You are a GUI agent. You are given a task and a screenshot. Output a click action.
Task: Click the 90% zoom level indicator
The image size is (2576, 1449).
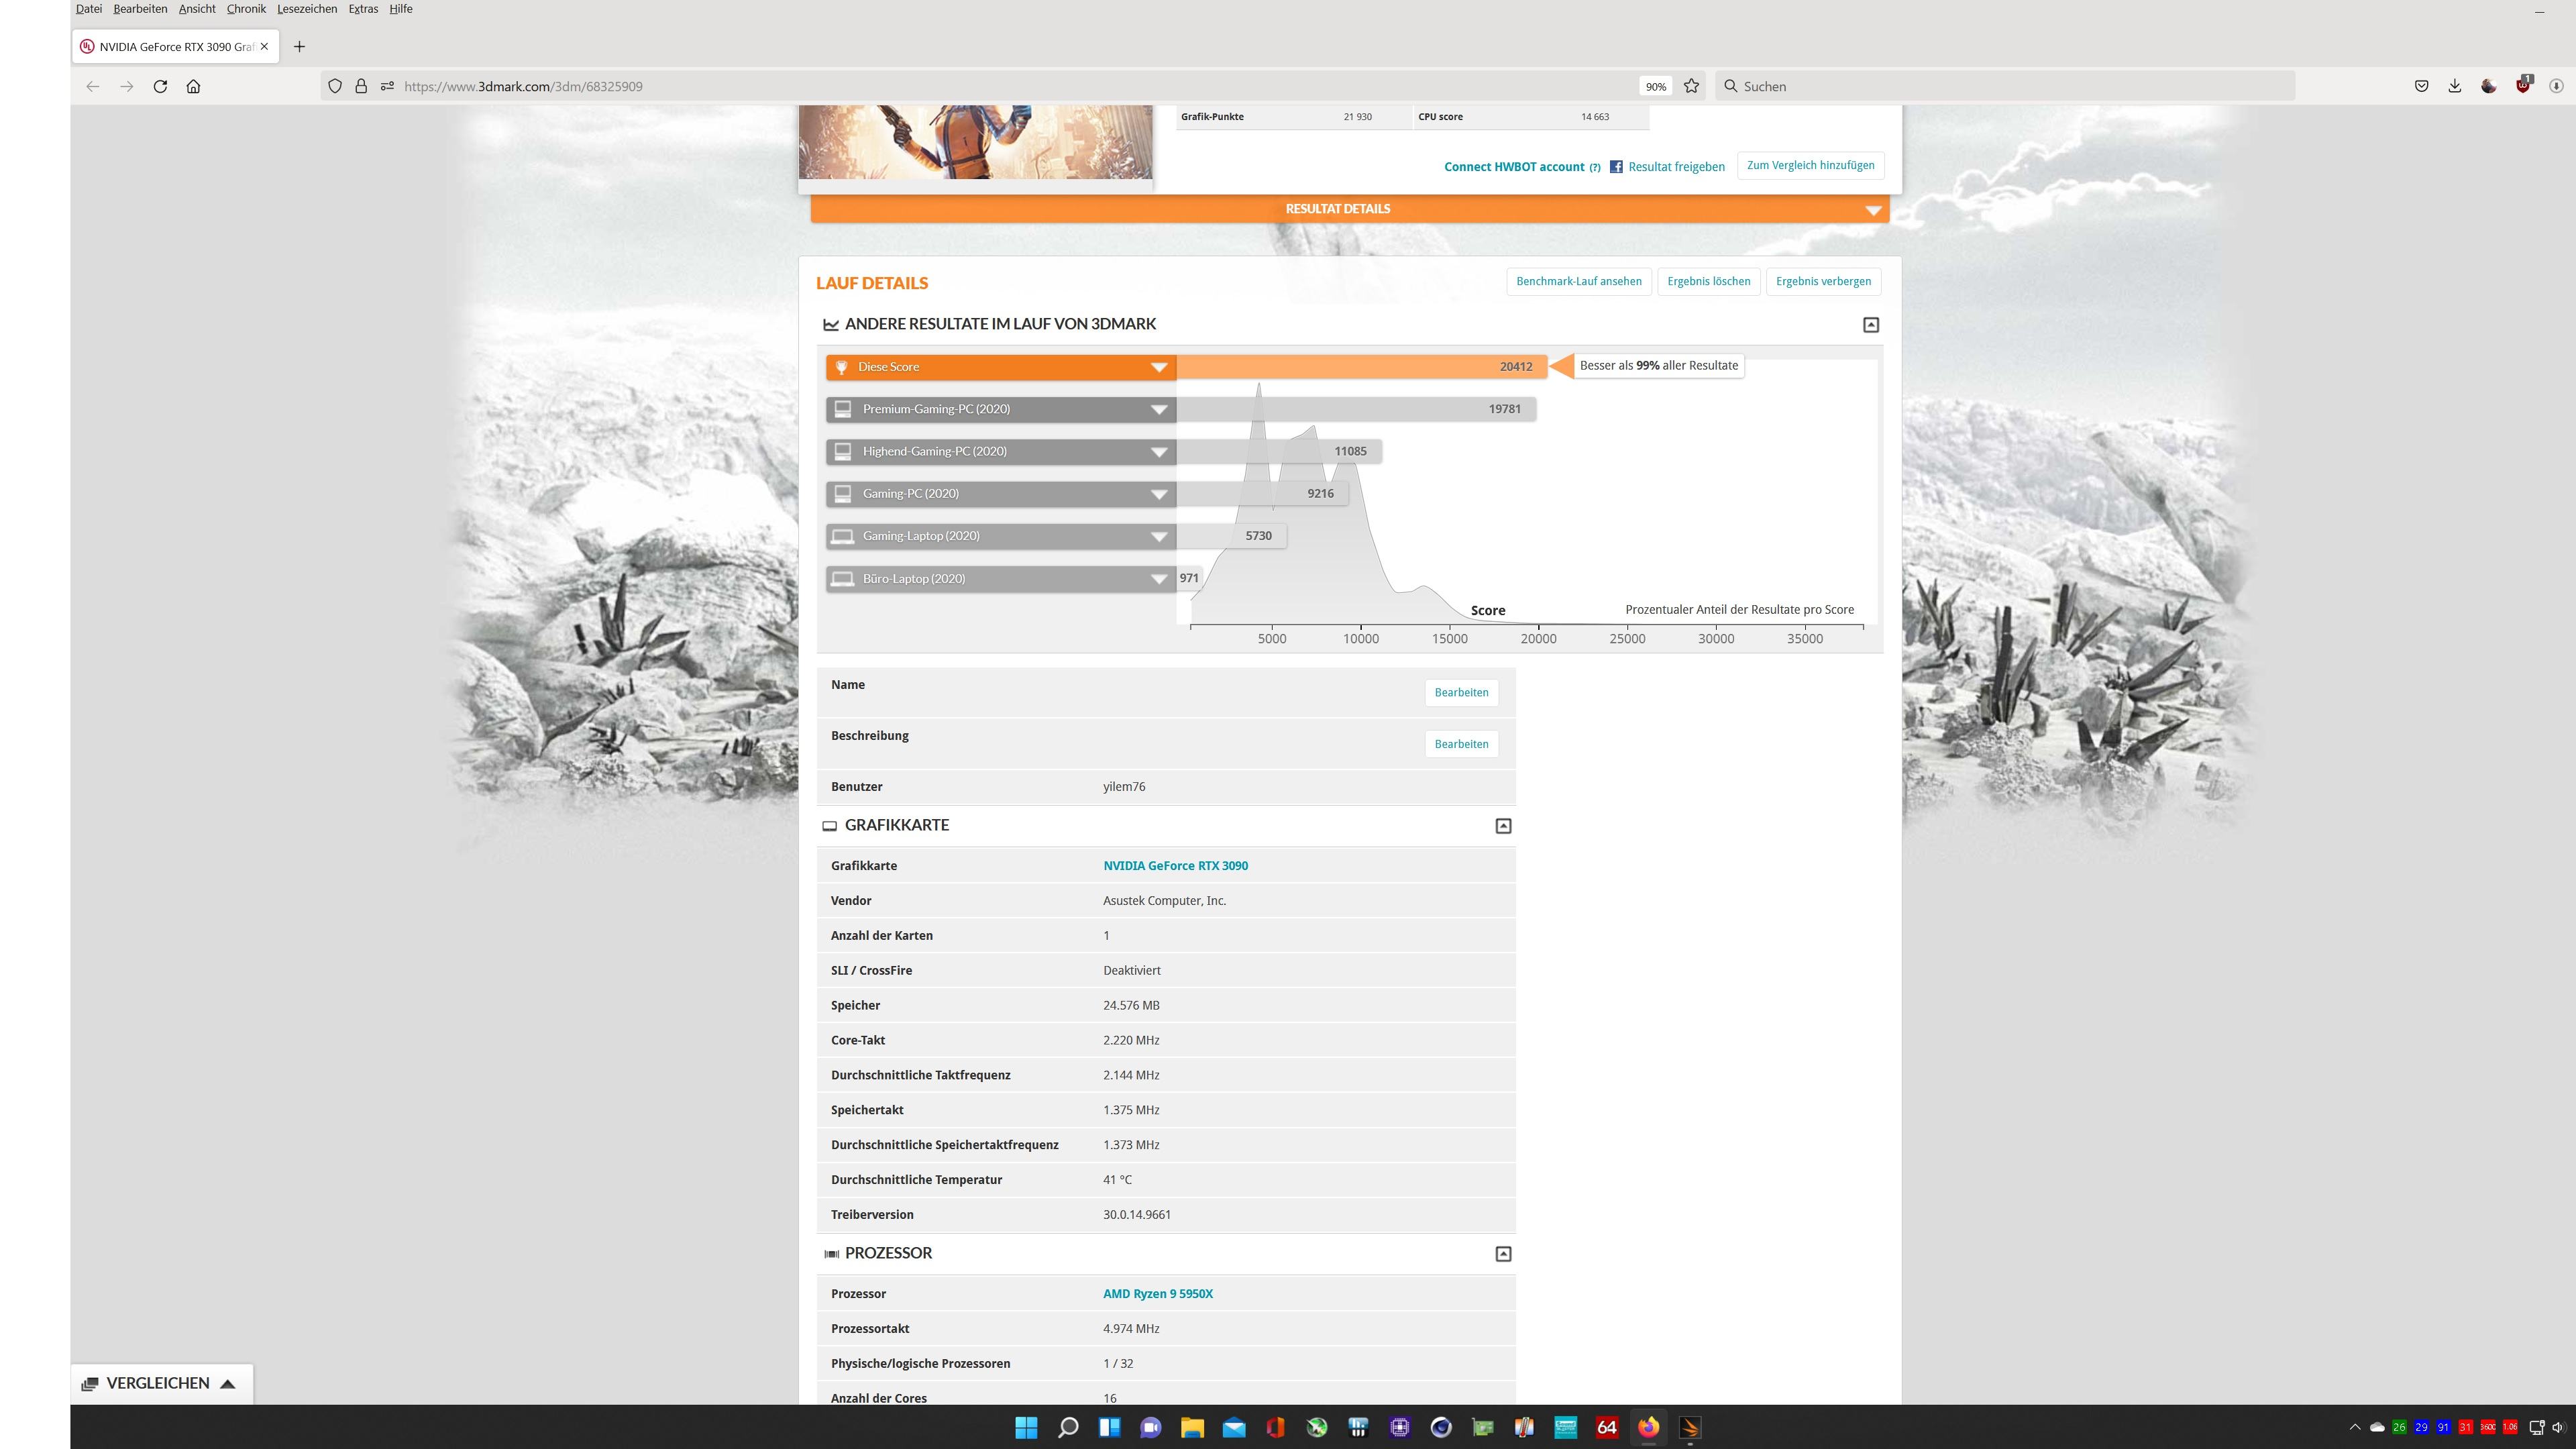[1655, 87]
